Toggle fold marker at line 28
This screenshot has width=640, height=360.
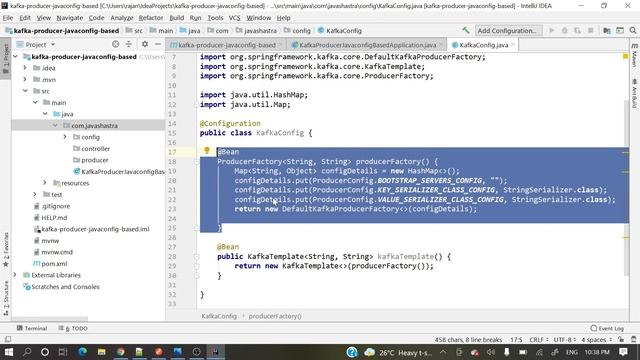coord(196,257)
